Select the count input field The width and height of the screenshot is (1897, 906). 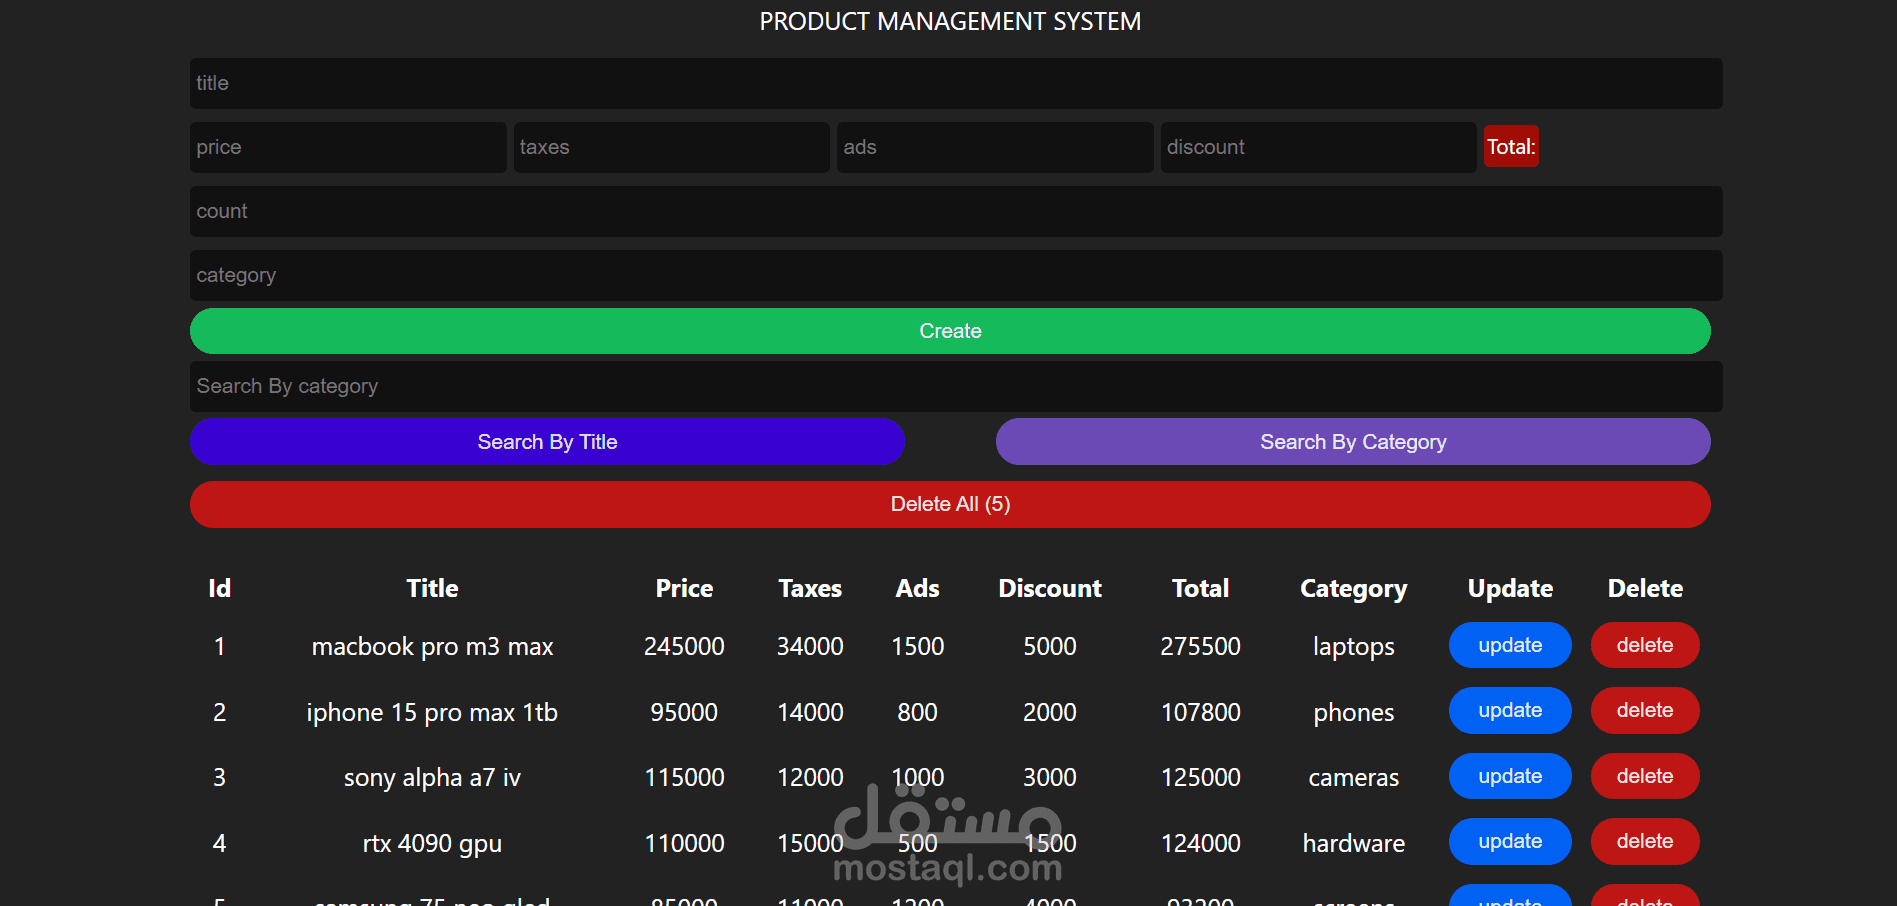point(956,211)
